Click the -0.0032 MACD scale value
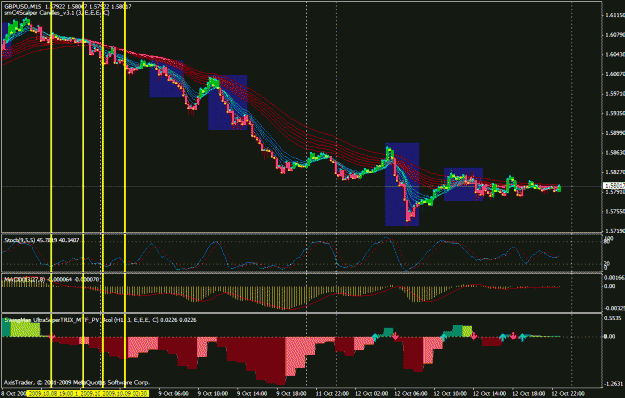This screenshot has height=398, width=625. [615, 308]
